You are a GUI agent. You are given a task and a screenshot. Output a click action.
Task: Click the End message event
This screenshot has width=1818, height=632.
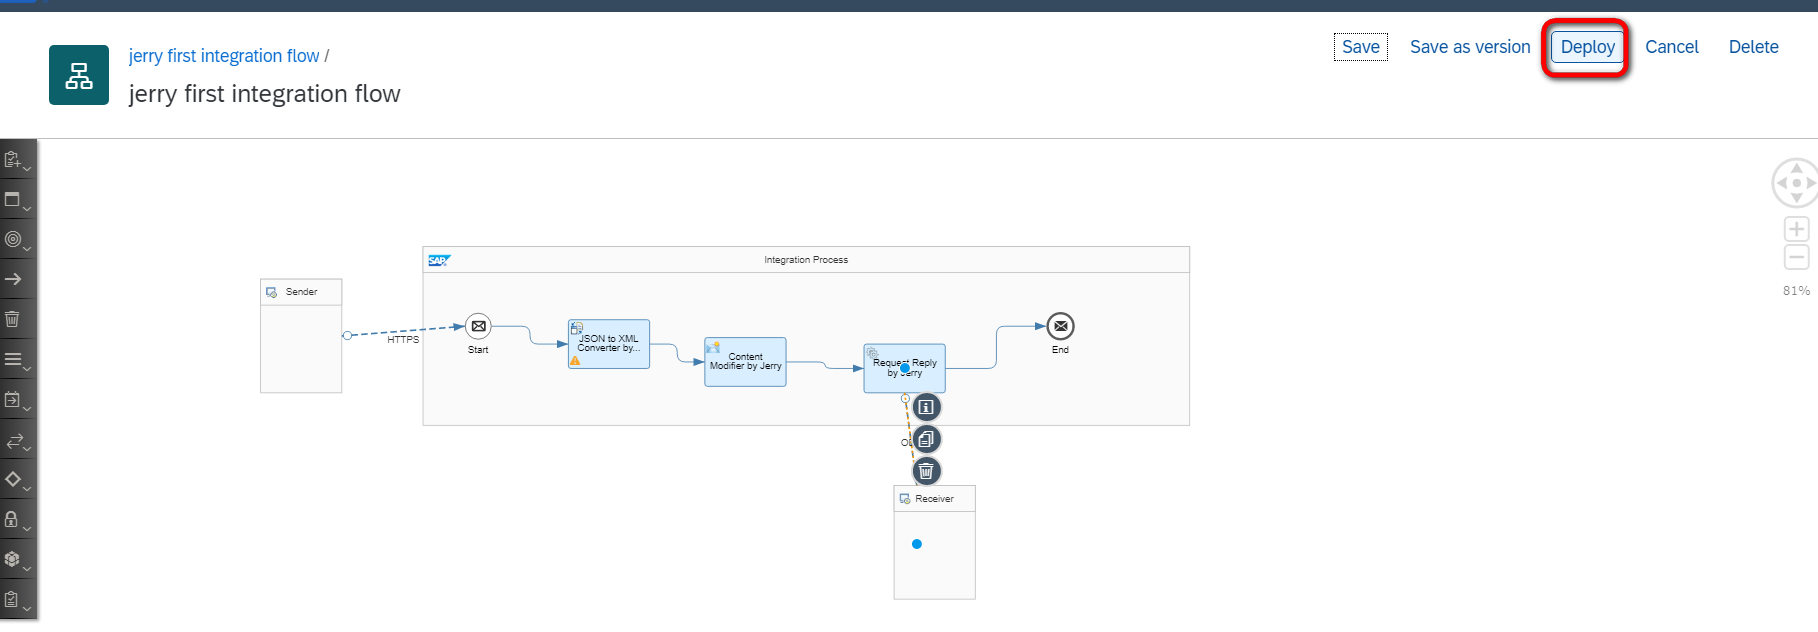click(1060, 326)
